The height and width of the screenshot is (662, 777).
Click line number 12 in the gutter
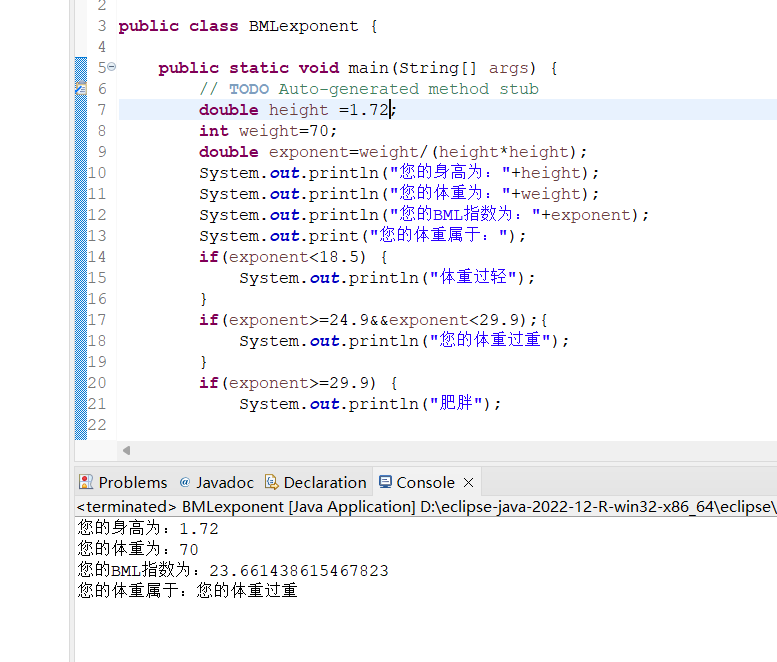[97, 215]
